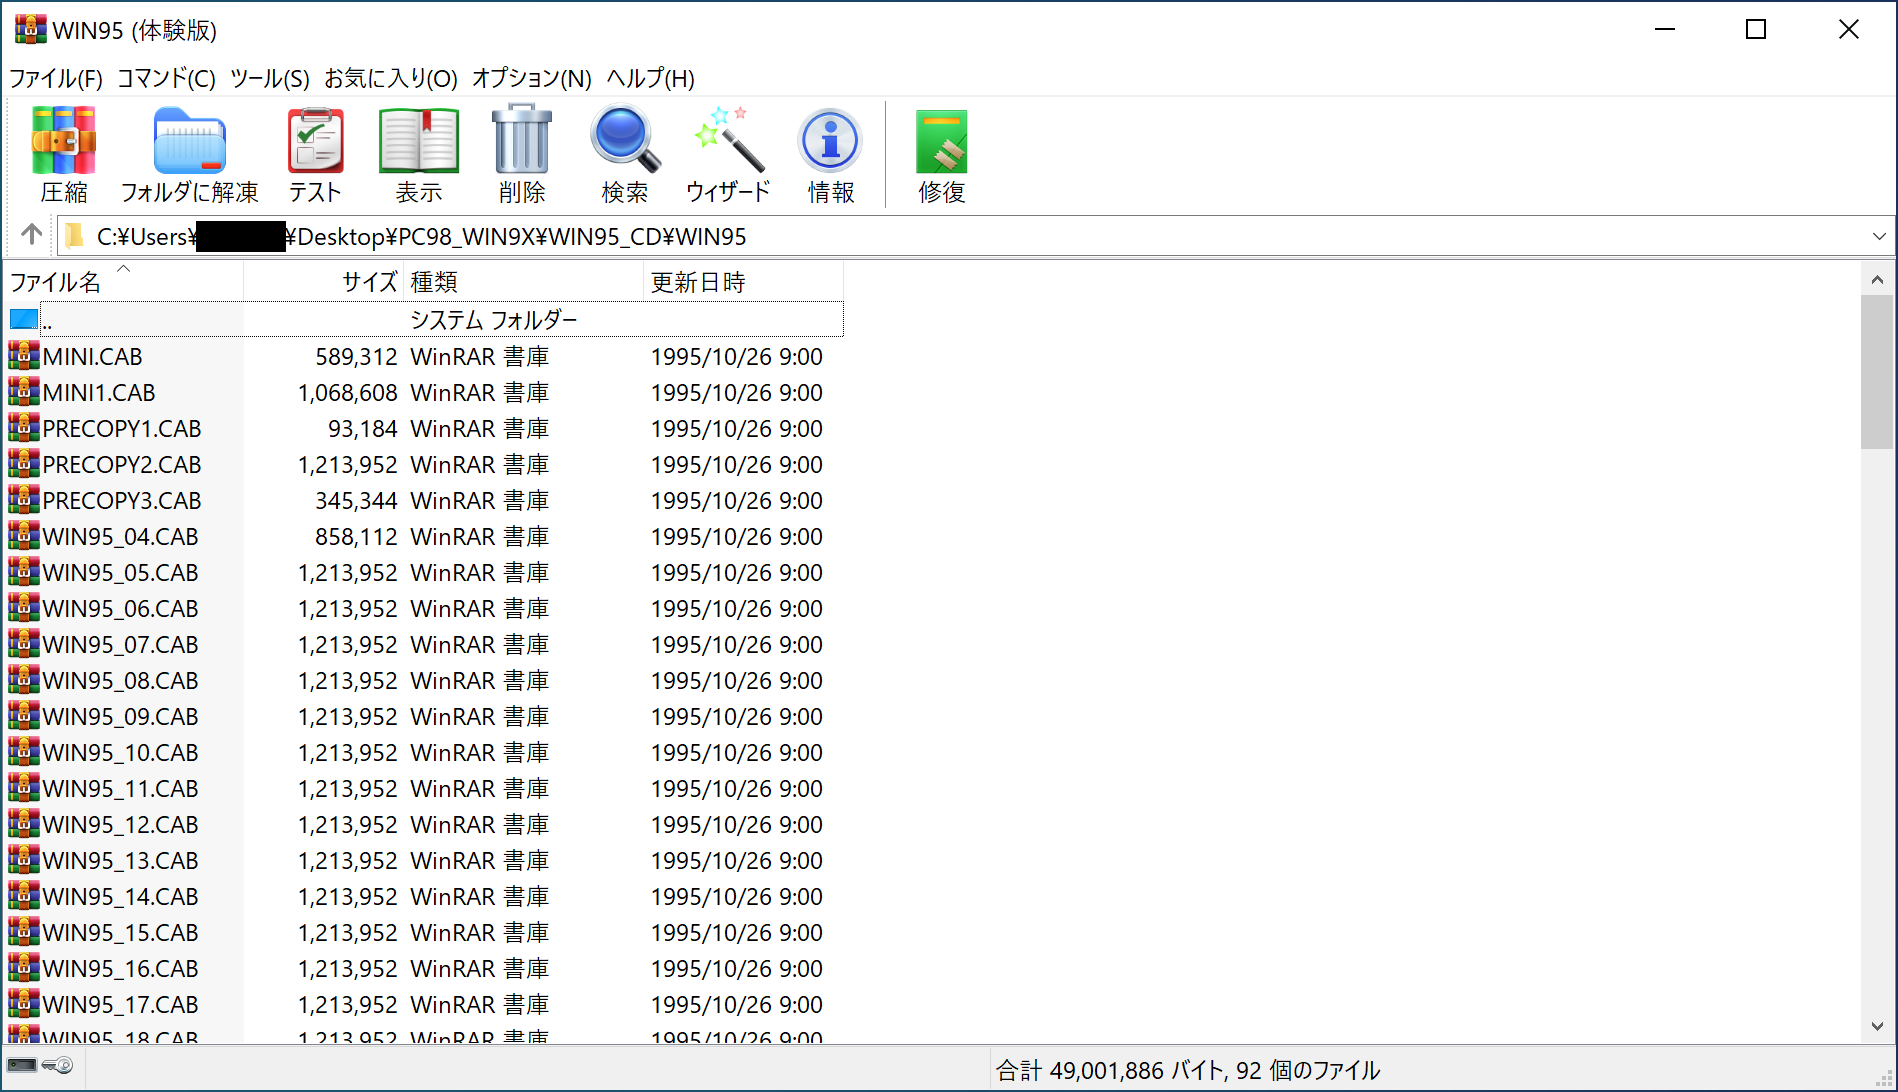Click the size value 1,068,608
1898x1092 pixels.
tap(347, 392)
